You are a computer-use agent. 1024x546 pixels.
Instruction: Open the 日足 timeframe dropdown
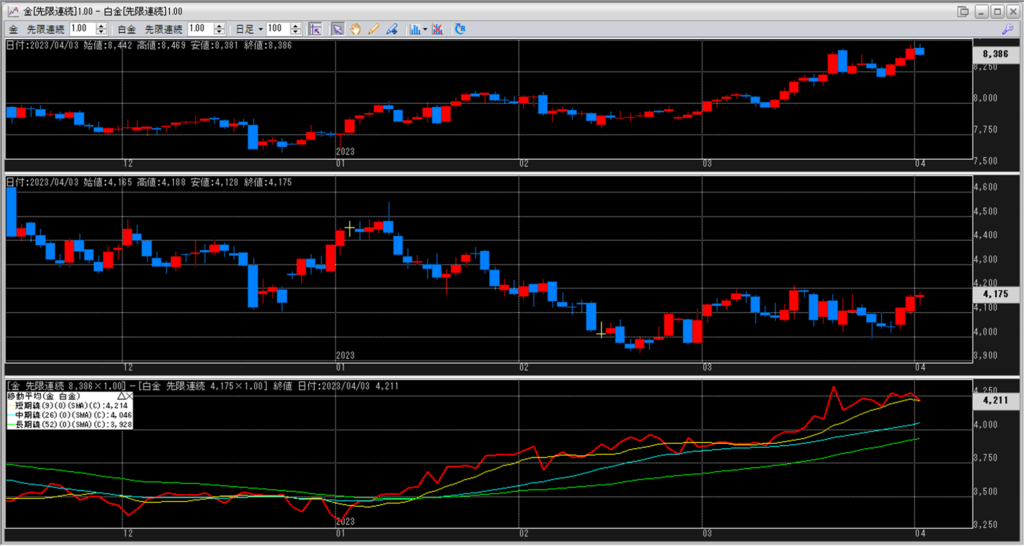(249, 29)
